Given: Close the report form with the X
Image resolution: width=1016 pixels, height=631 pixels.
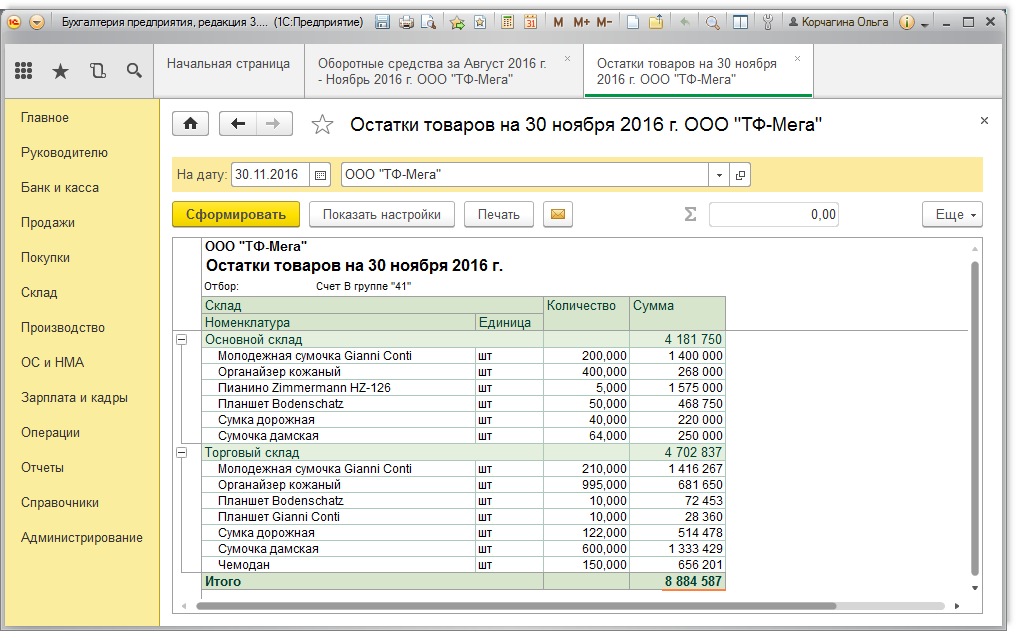Looking at the screenshot, I should point(984,120).
